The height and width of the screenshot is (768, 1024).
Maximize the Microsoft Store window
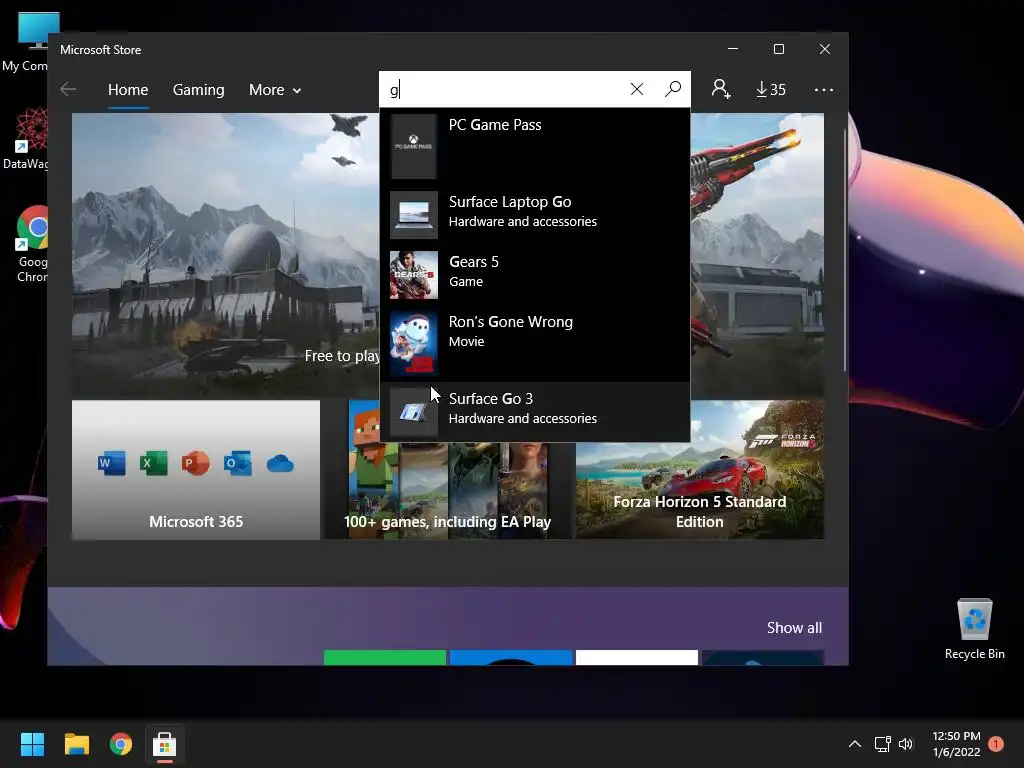click(778, 49)
